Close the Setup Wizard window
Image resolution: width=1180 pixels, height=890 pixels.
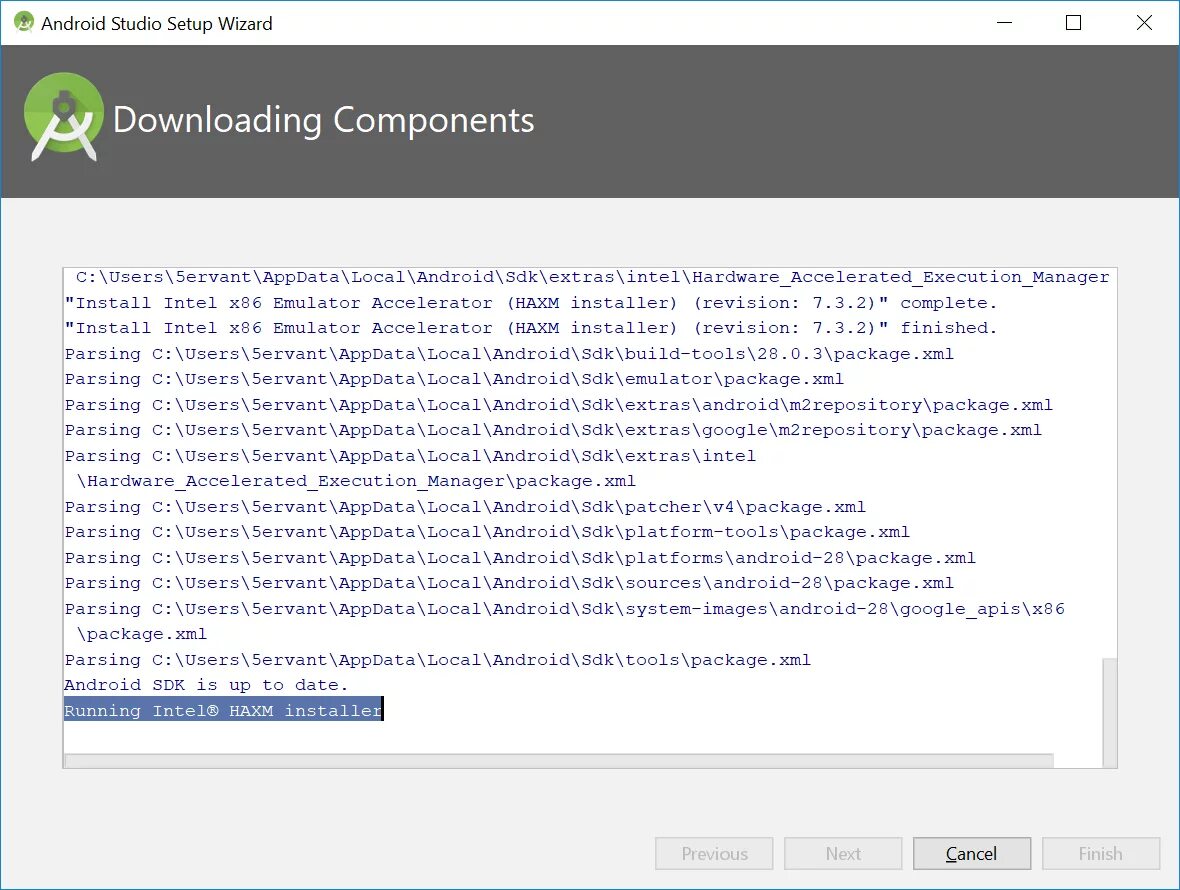1144,23
